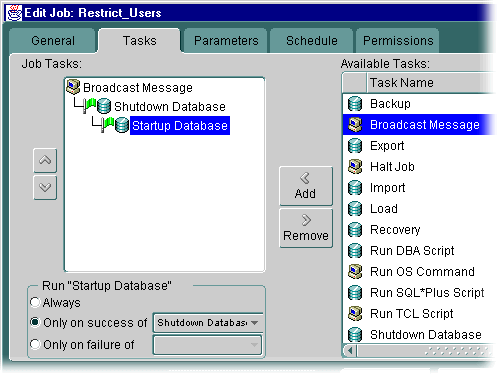This screenshot has height=375, width=498.
Task: Click the database icon beside Startup Database in Job Tasks
Action: (122, 125)
